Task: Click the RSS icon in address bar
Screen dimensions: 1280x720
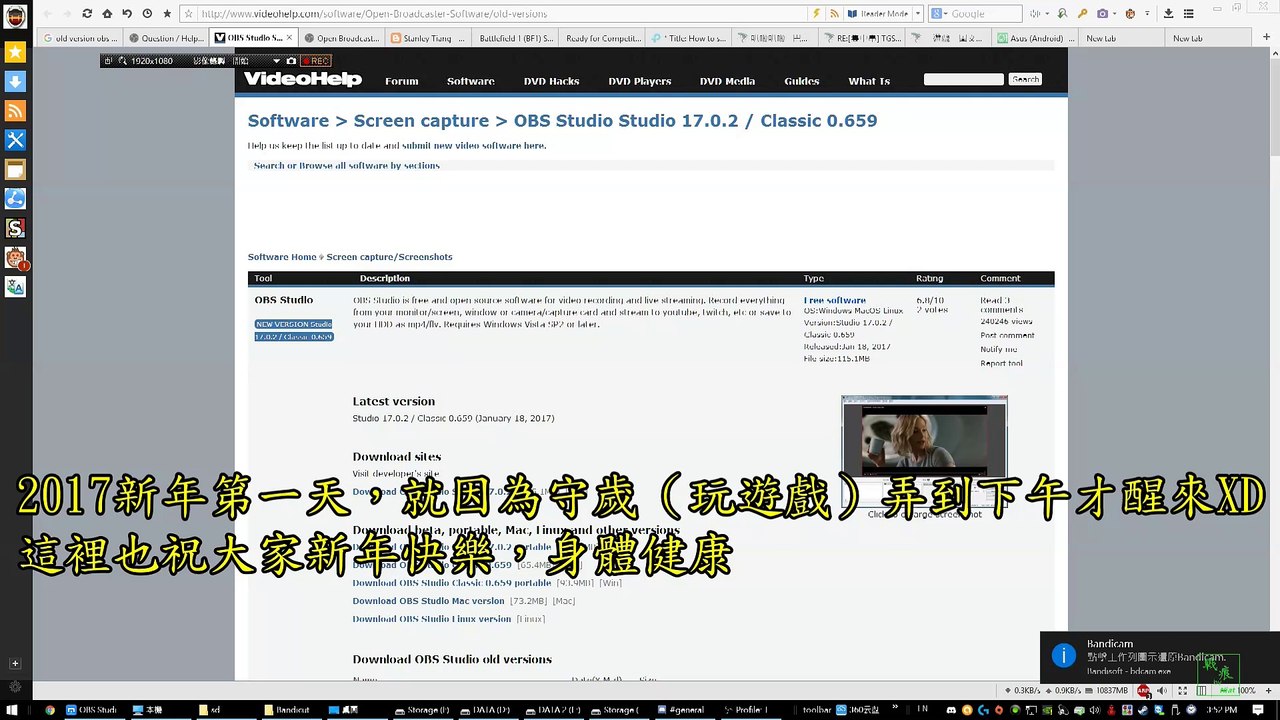Action: [x=835, y=14]
